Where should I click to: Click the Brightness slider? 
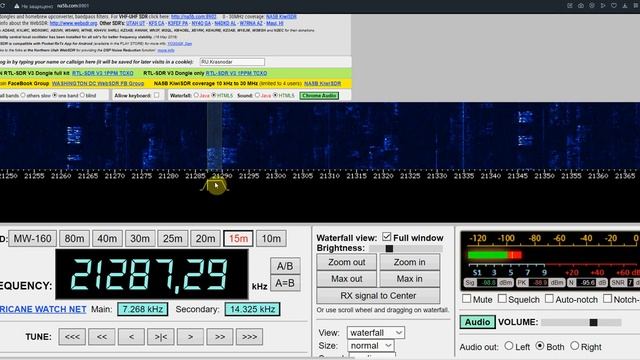pos(406,248)
